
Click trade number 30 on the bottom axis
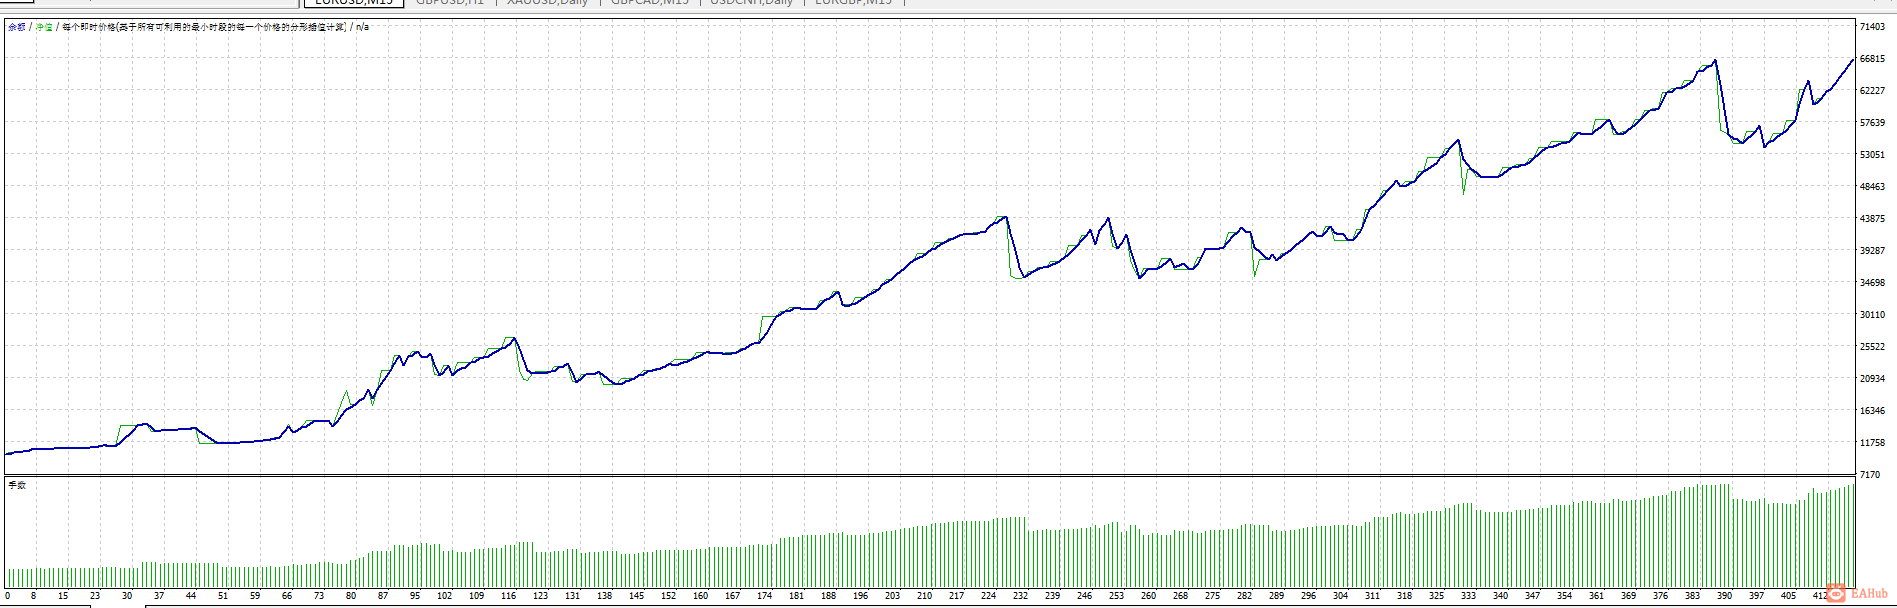pos(127,596)
